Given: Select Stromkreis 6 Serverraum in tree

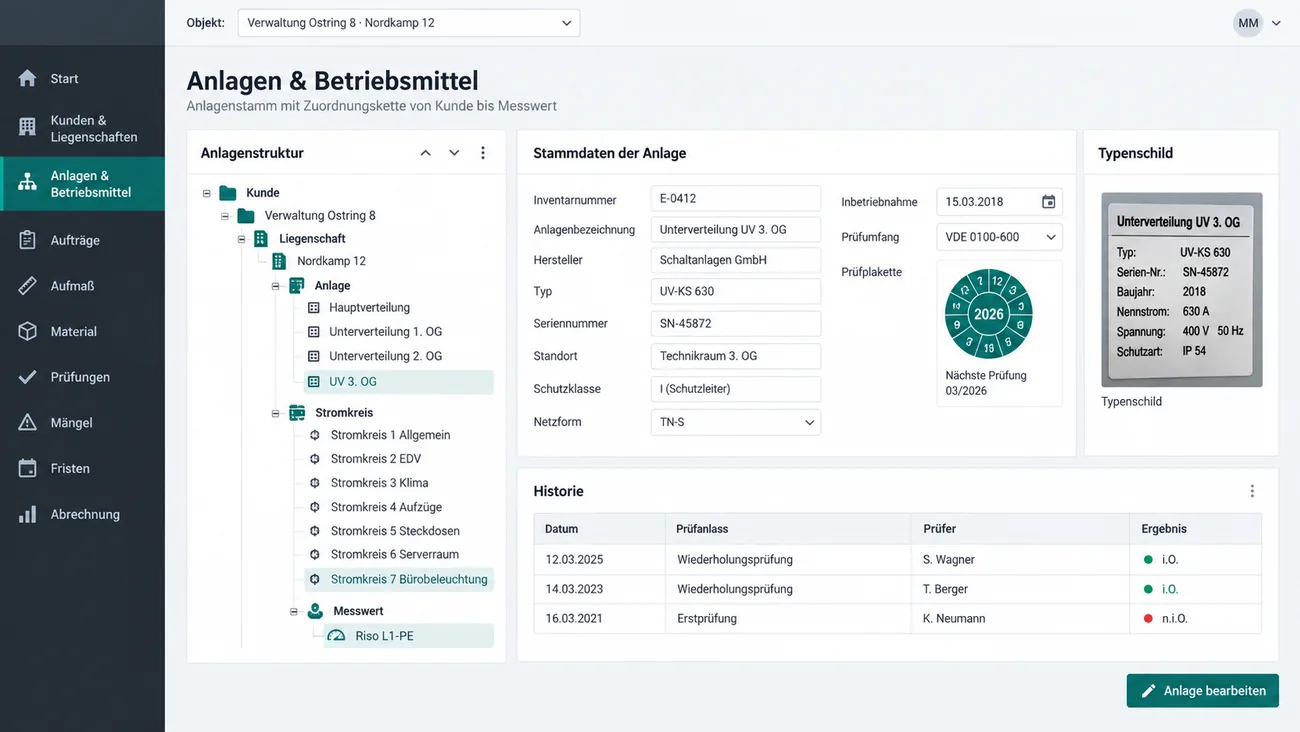Looking at the screenshot, I should coord(395,555).
